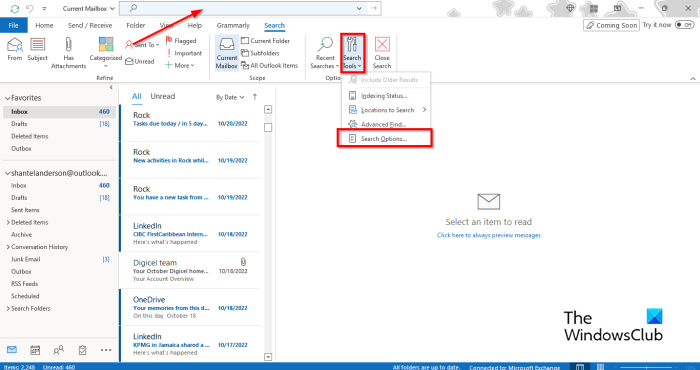Open the File tab
The height and width of the screenshot is (370, 700).
14,25
